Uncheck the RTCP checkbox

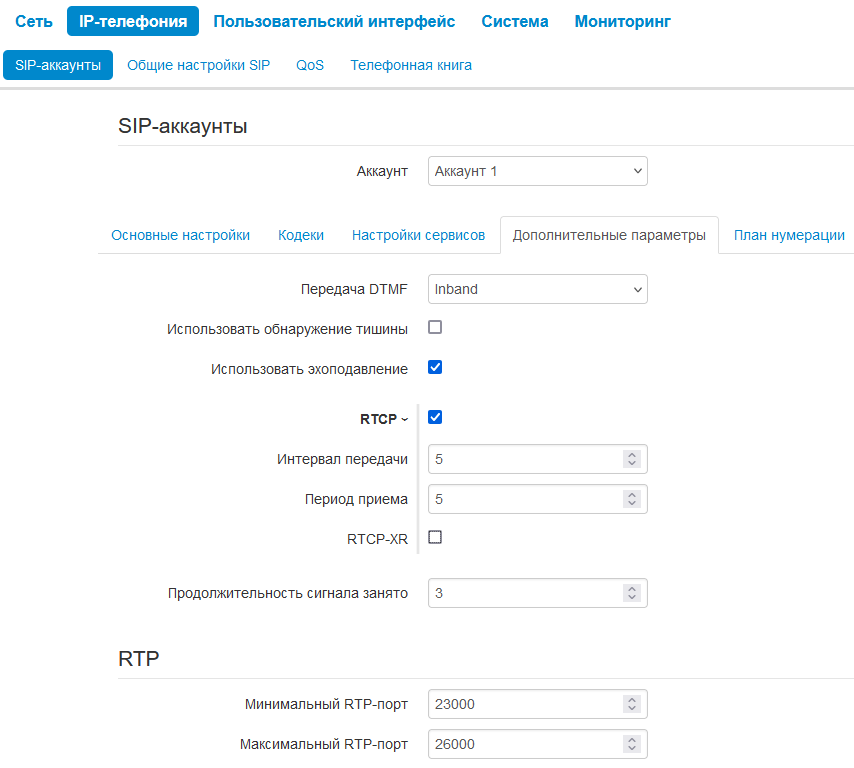click(x=435, y=417)
